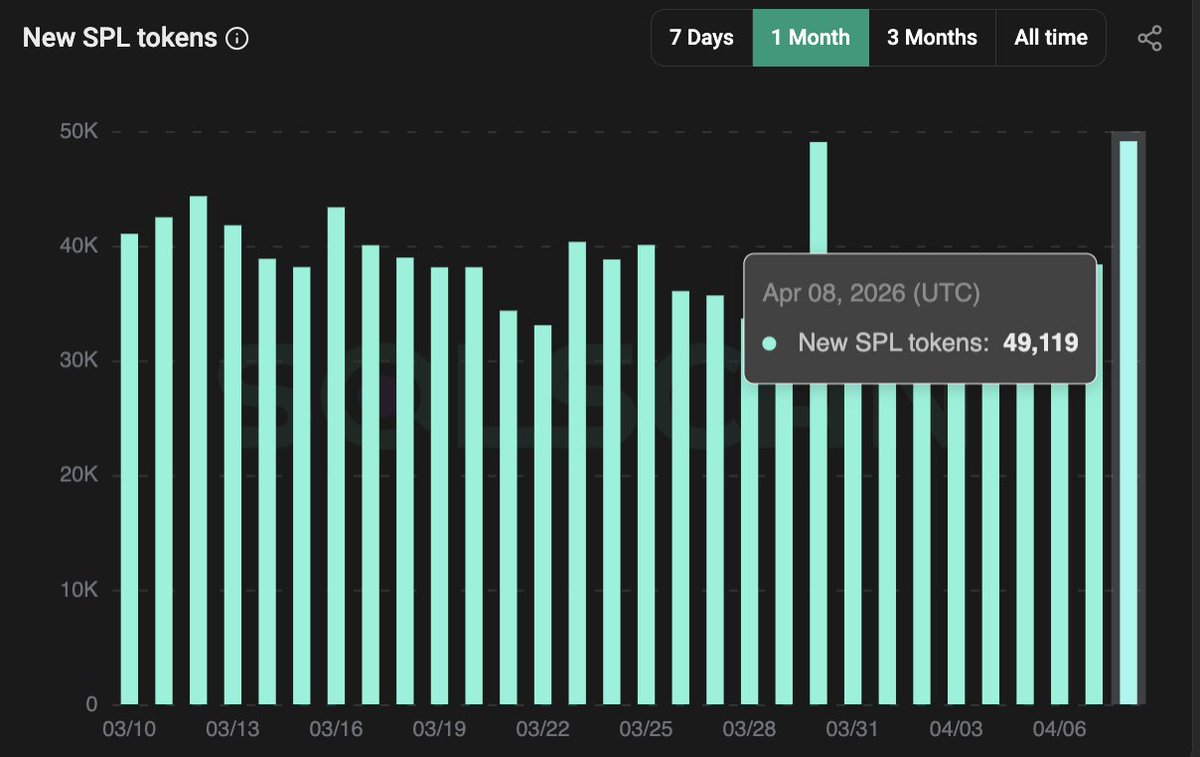This screenshot has width=1200, height=757.
Task: Switch to the 7 Days range
Action: click(x=702, y=38)
